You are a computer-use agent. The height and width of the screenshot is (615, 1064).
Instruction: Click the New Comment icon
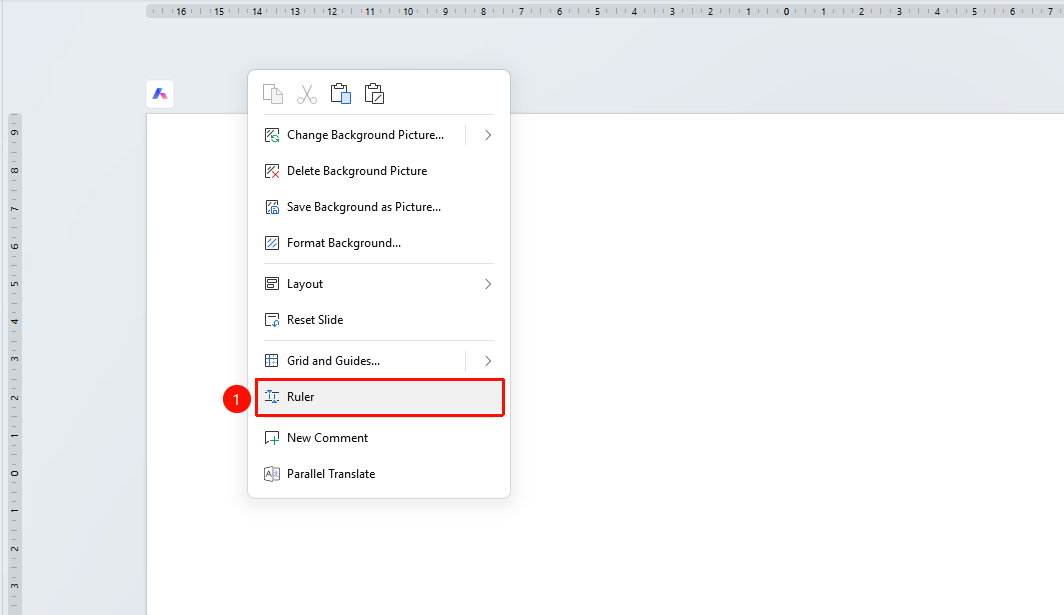[271, 438]
